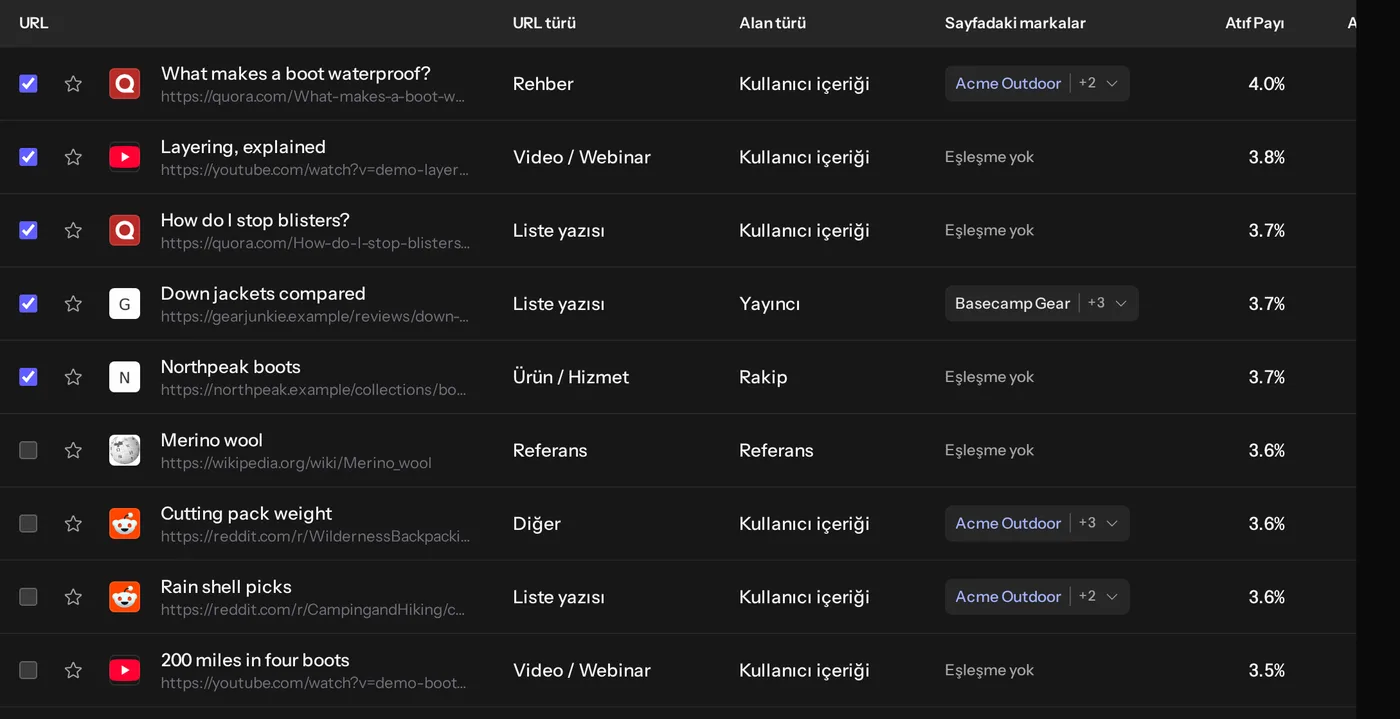
Task: Check the 'Merino wool' row checkbox
Action: (x=28, y=450)
